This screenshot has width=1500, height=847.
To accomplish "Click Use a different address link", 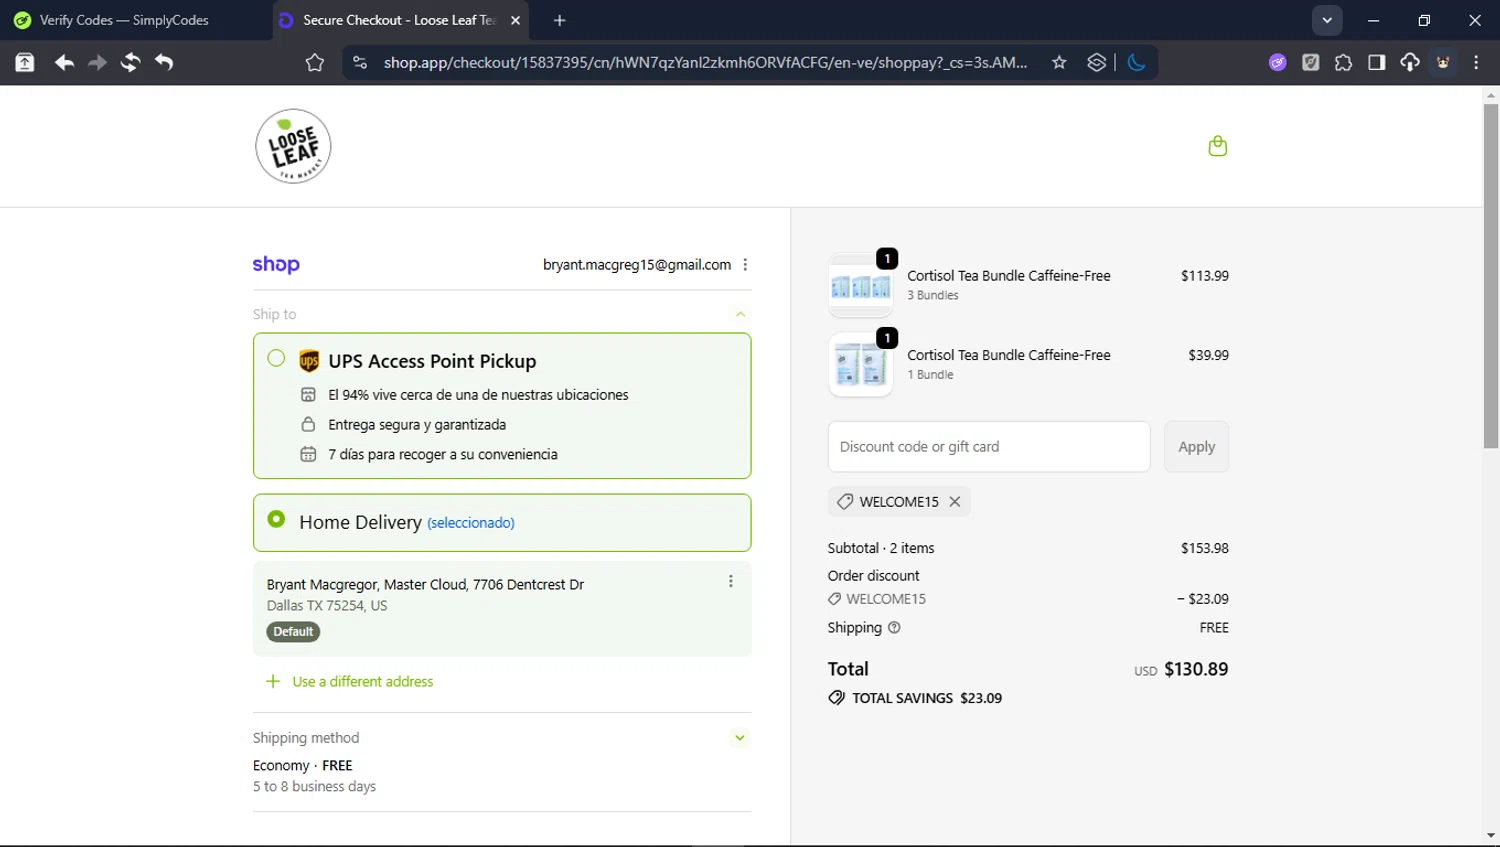I will 362,682.
